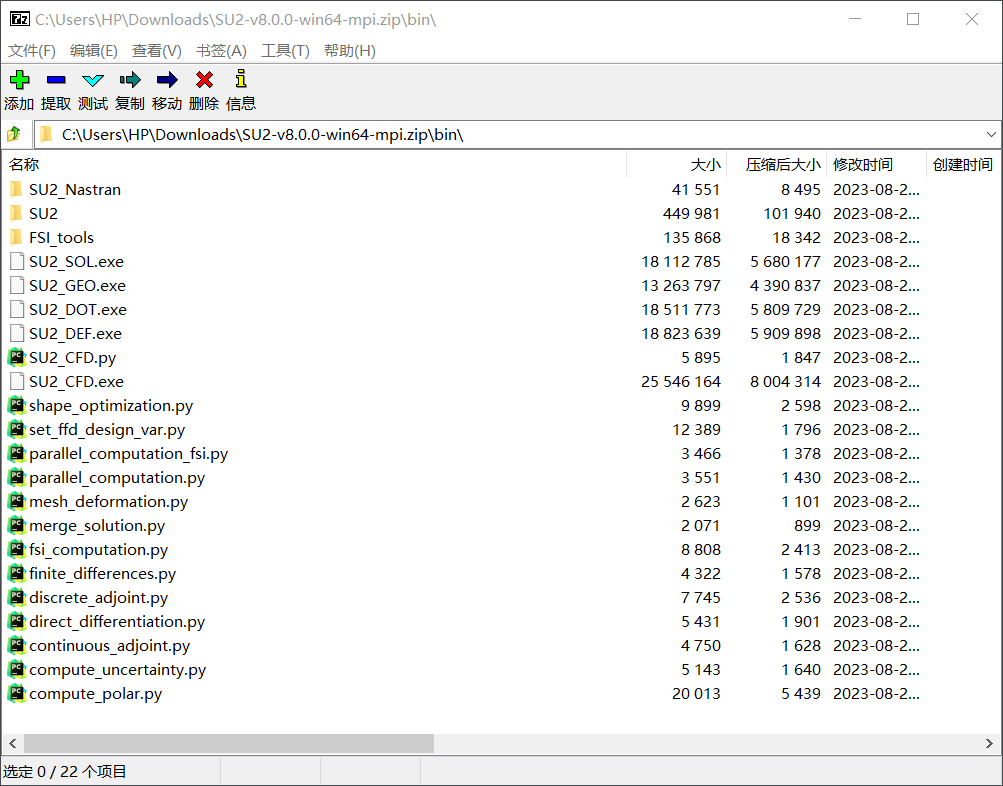
Task: Click the Test (测试) toolbar icon
Action: 93,81
